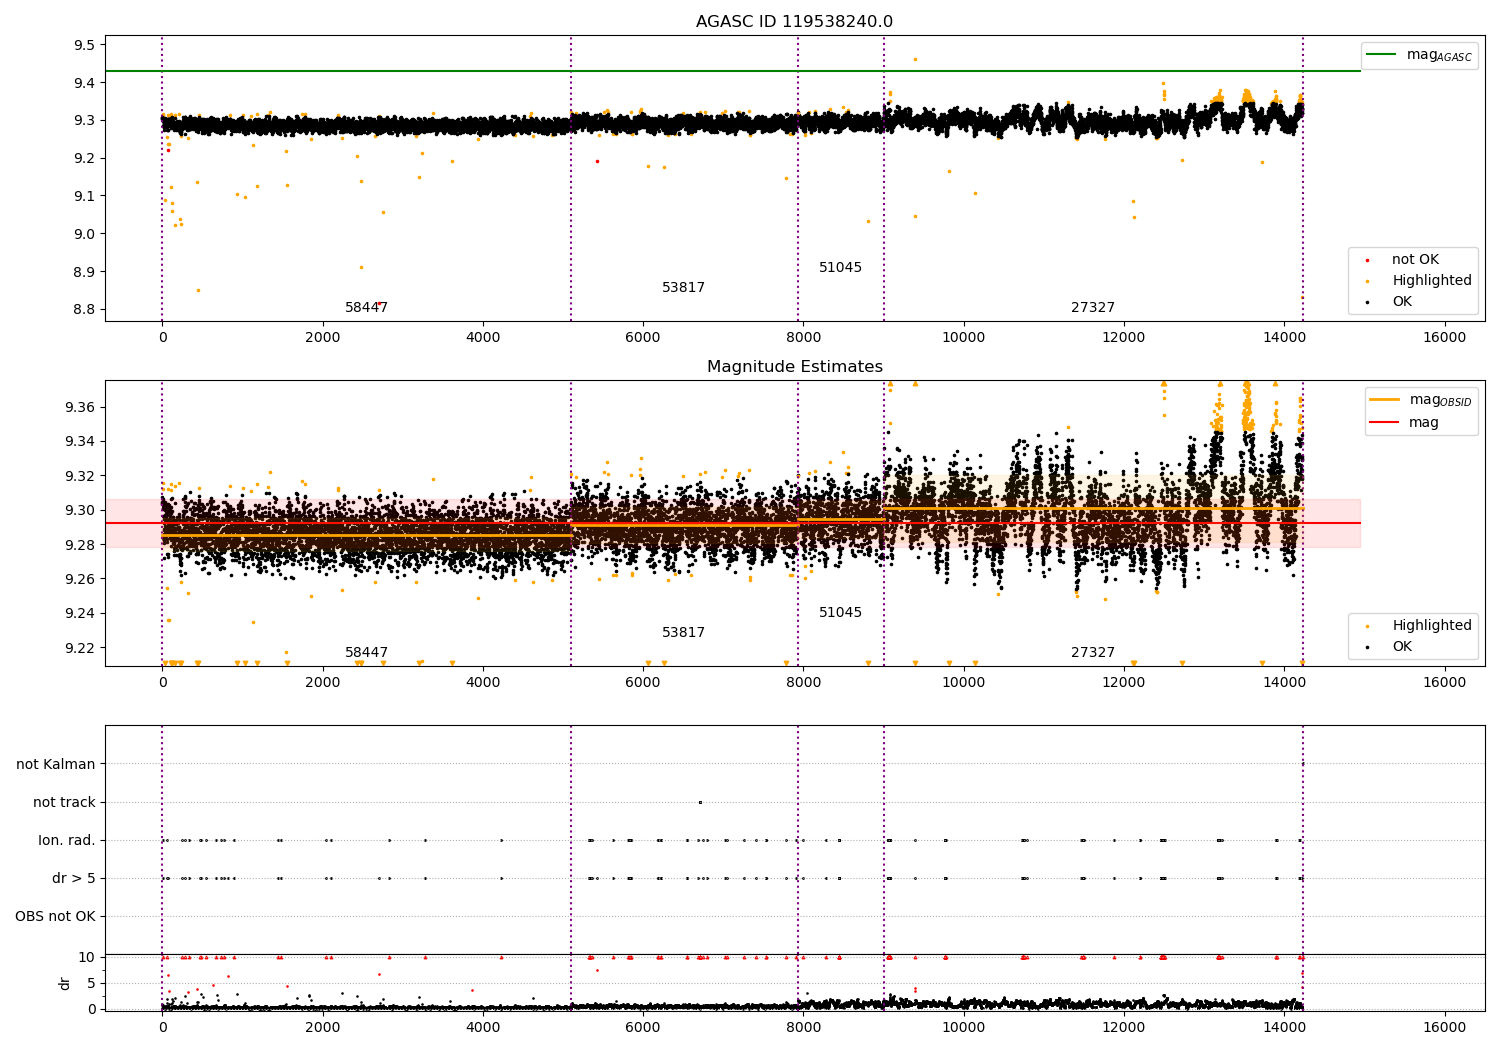Select the 12000 x-tick under the dr panel
The height and width of the screenshot is (1050, 1500).
coord(1124,1028)
